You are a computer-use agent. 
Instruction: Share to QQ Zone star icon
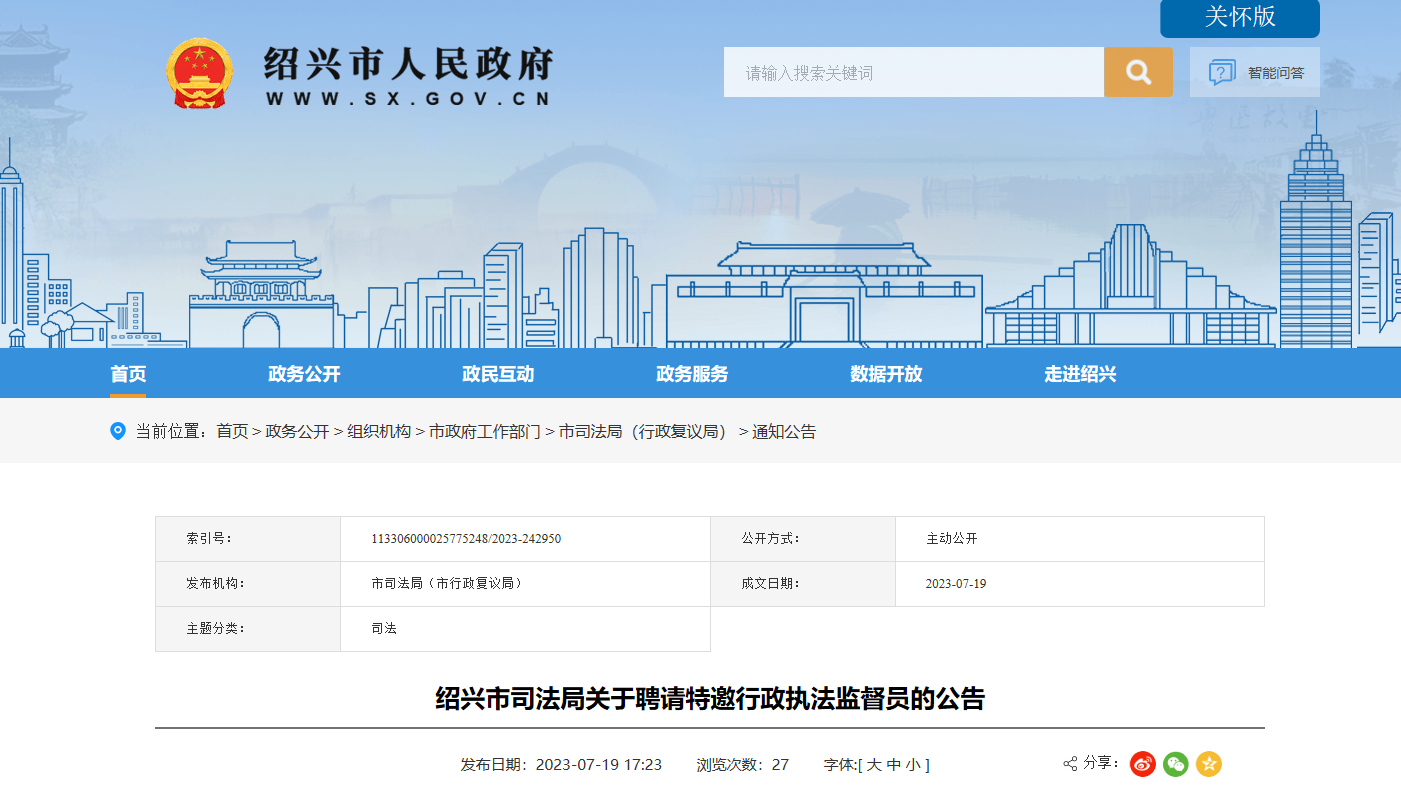pos(1209,764)
